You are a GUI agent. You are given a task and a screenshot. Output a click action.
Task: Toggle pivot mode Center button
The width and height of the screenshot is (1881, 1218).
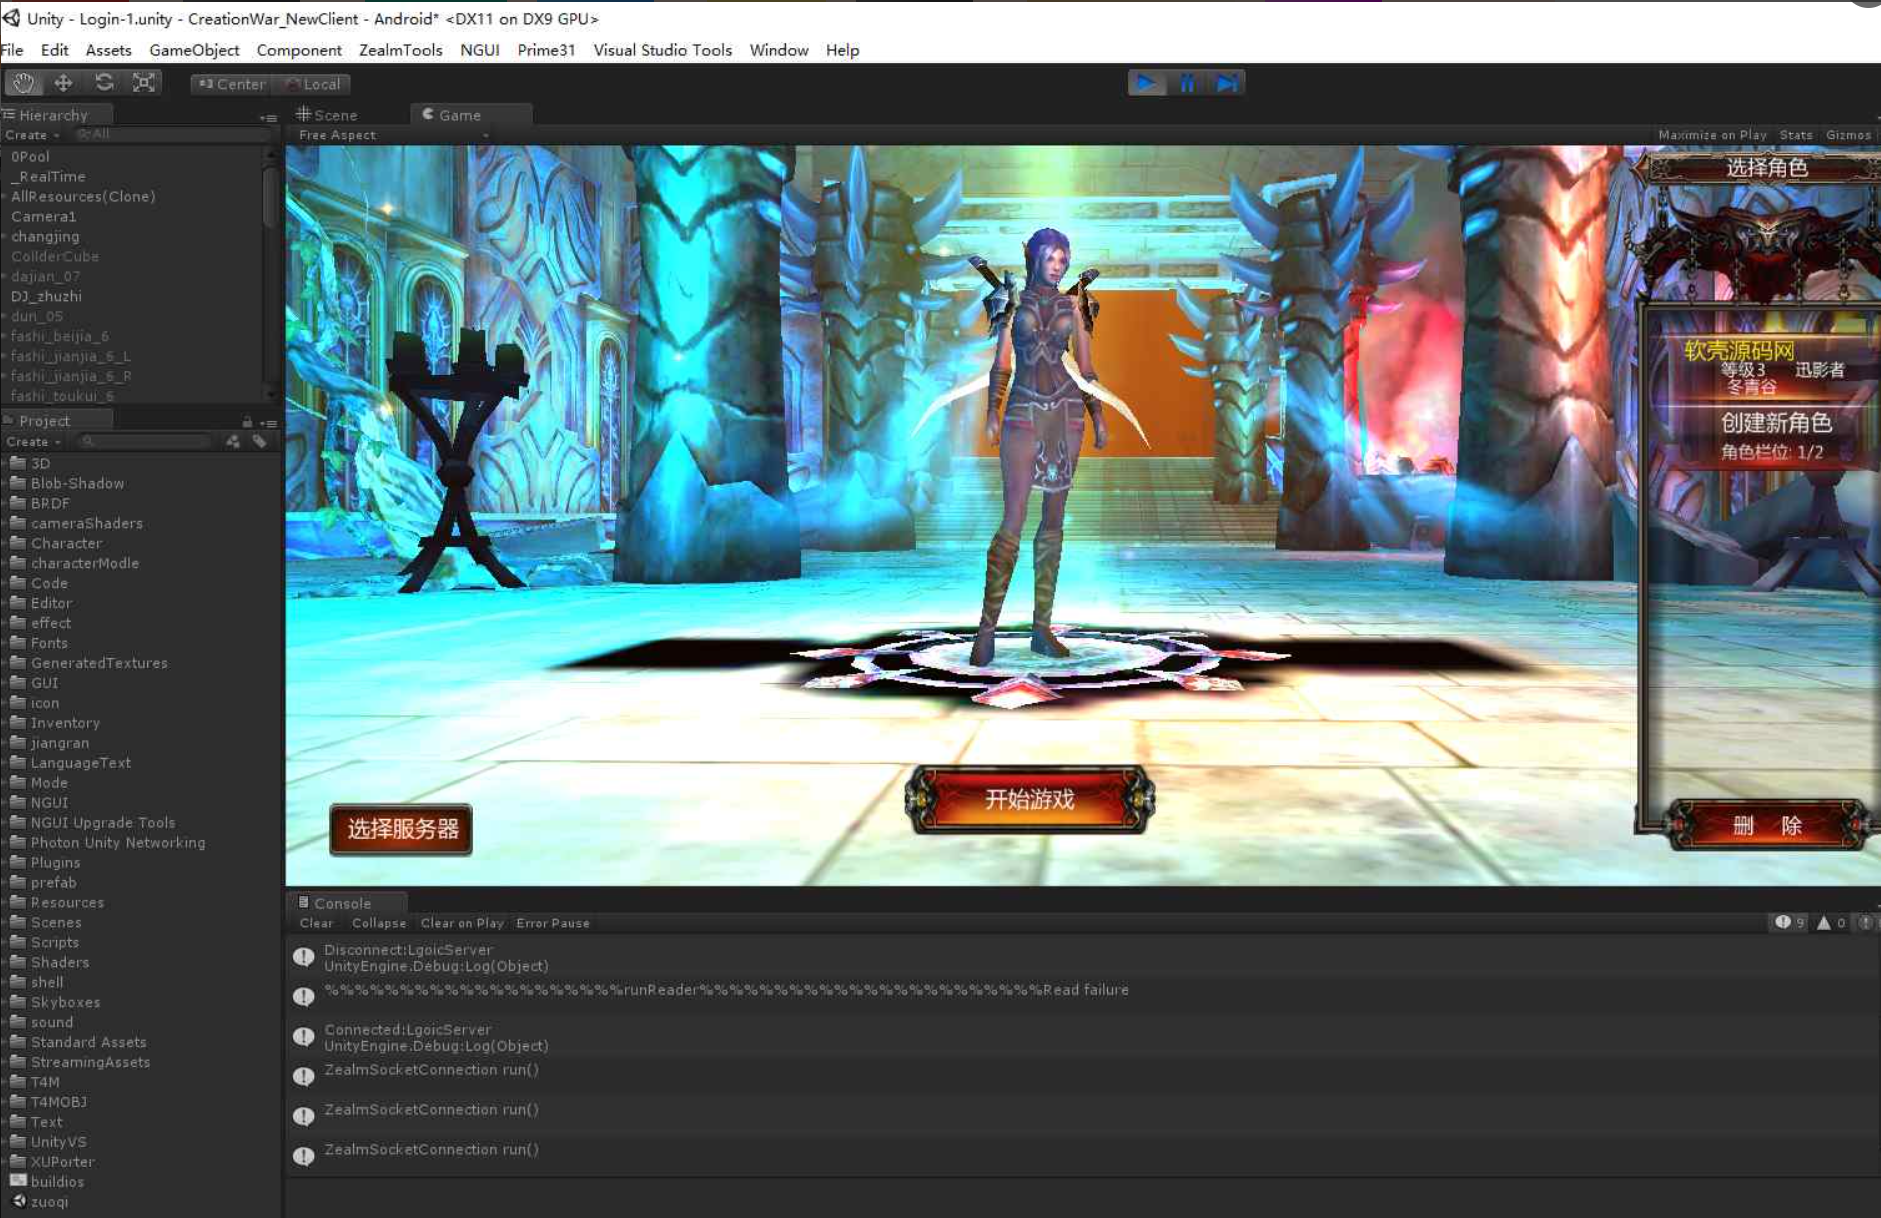(x=232, y=84)
